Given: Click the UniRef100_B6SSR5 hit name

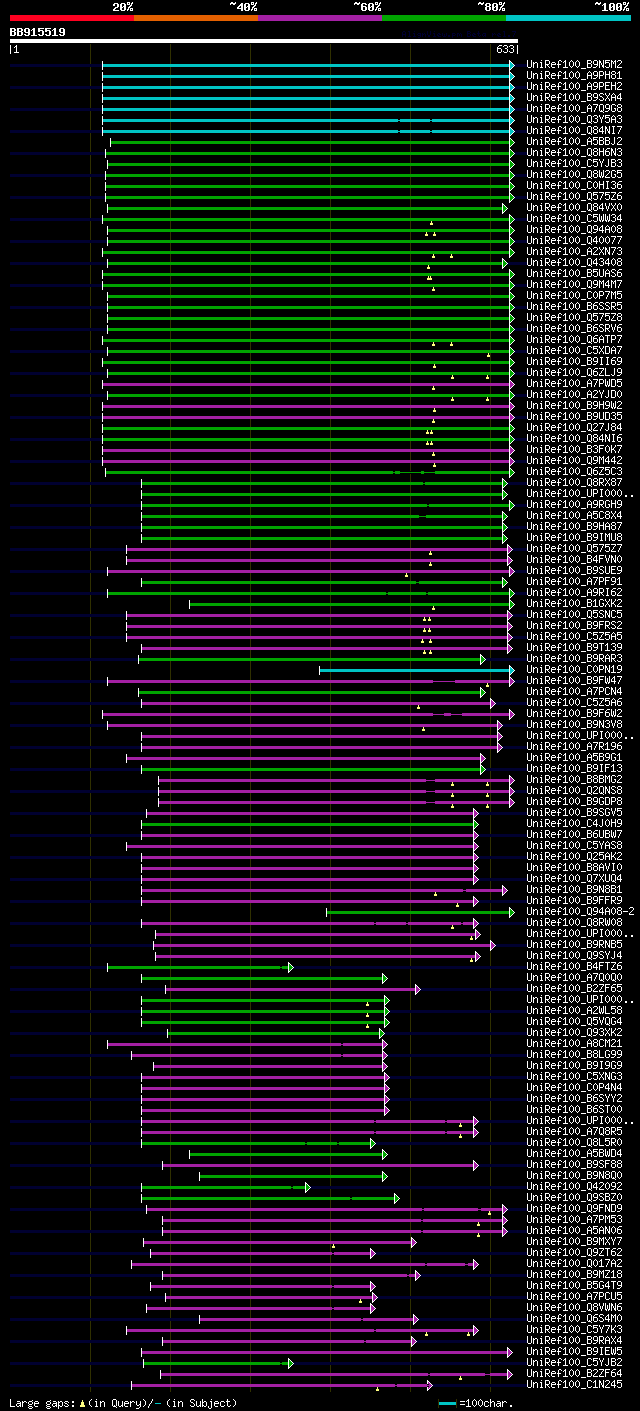Looking at the screenshot, I should (x=576, y=307).
